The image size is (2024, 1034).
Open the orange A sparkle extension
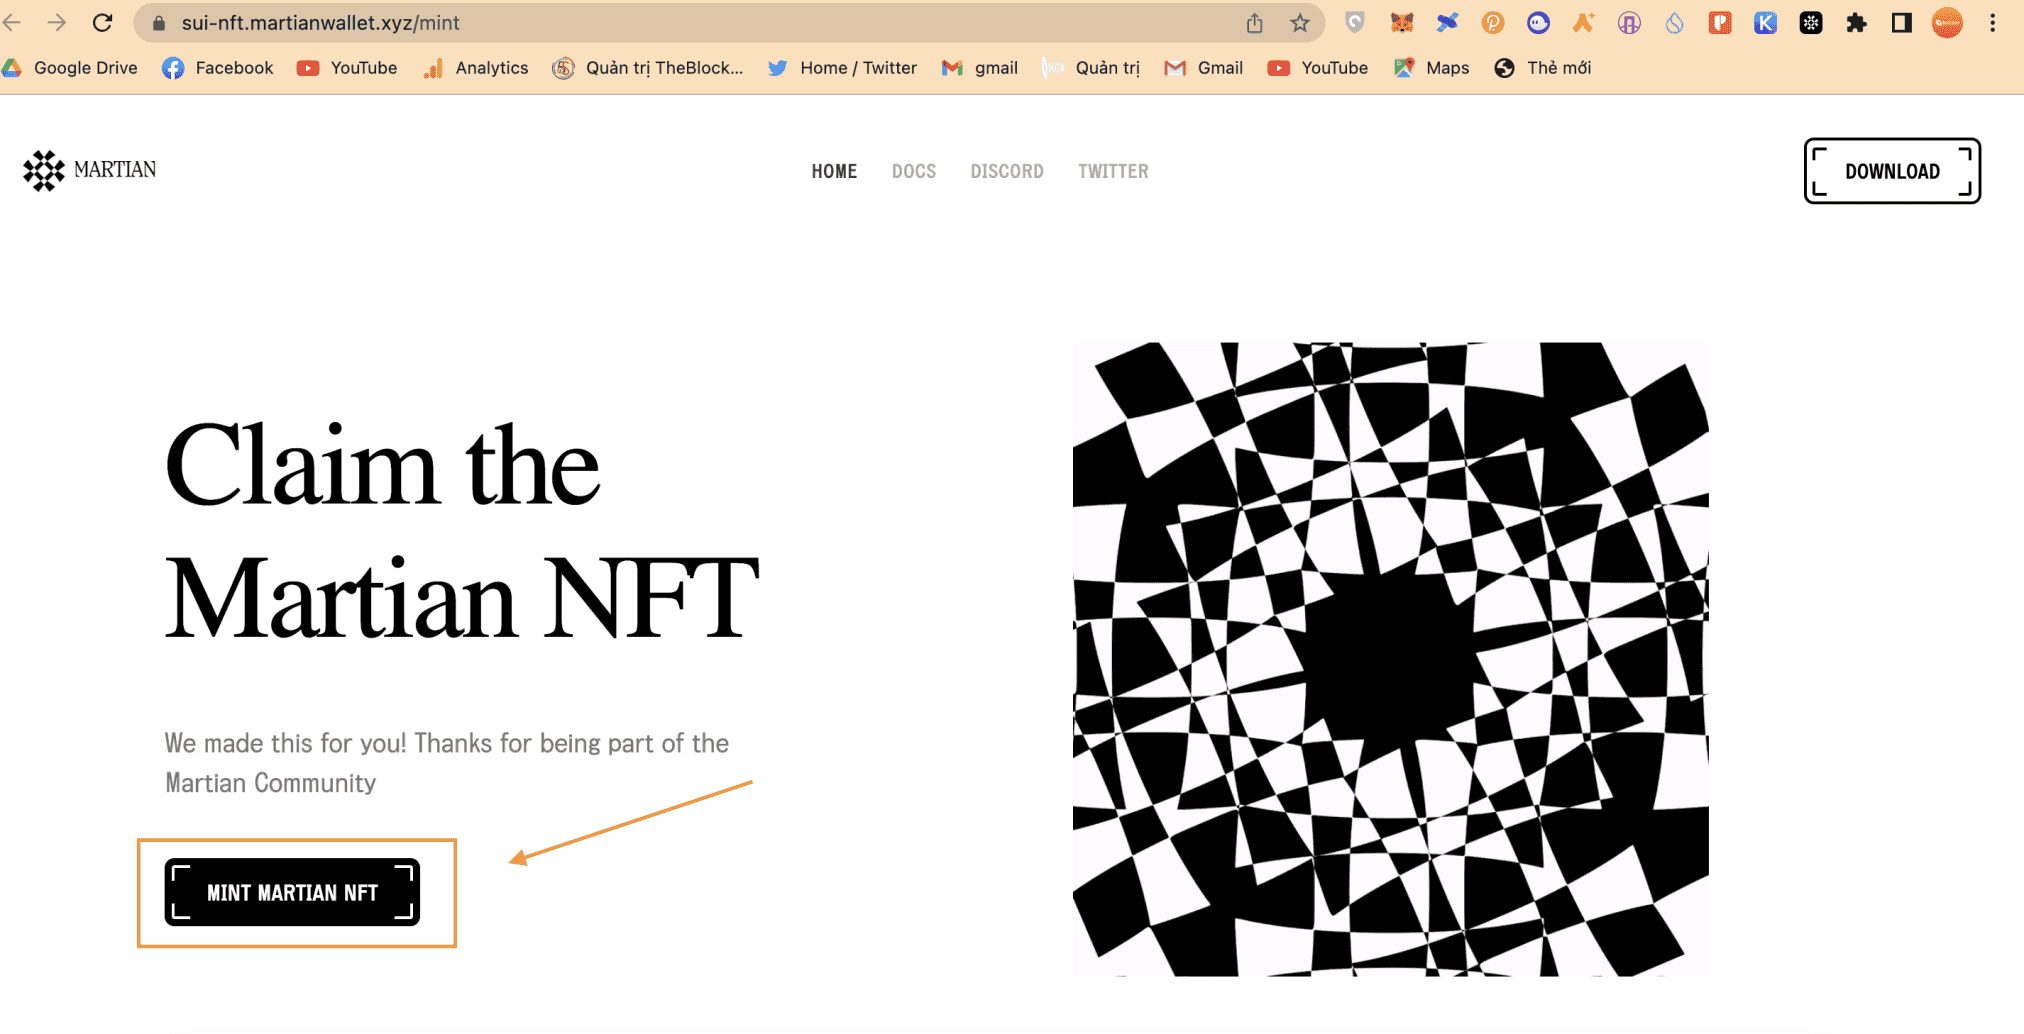(1584, 22)
